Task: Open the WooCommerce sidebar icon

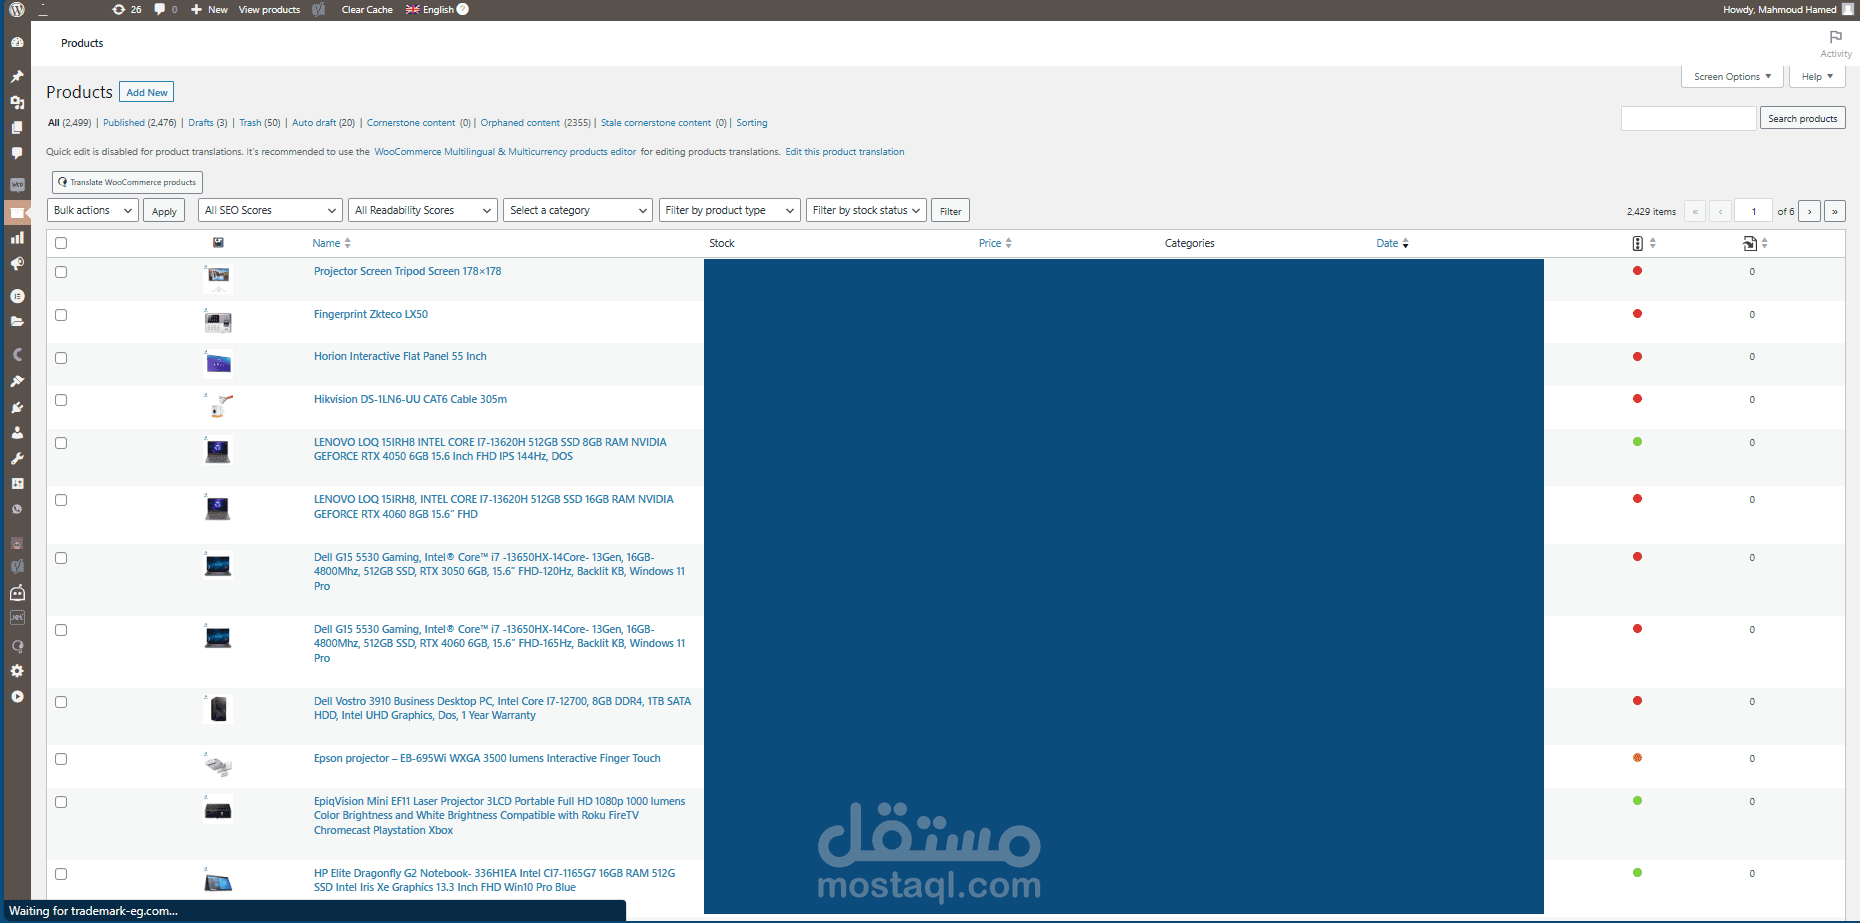Action: tap(17, 185)
